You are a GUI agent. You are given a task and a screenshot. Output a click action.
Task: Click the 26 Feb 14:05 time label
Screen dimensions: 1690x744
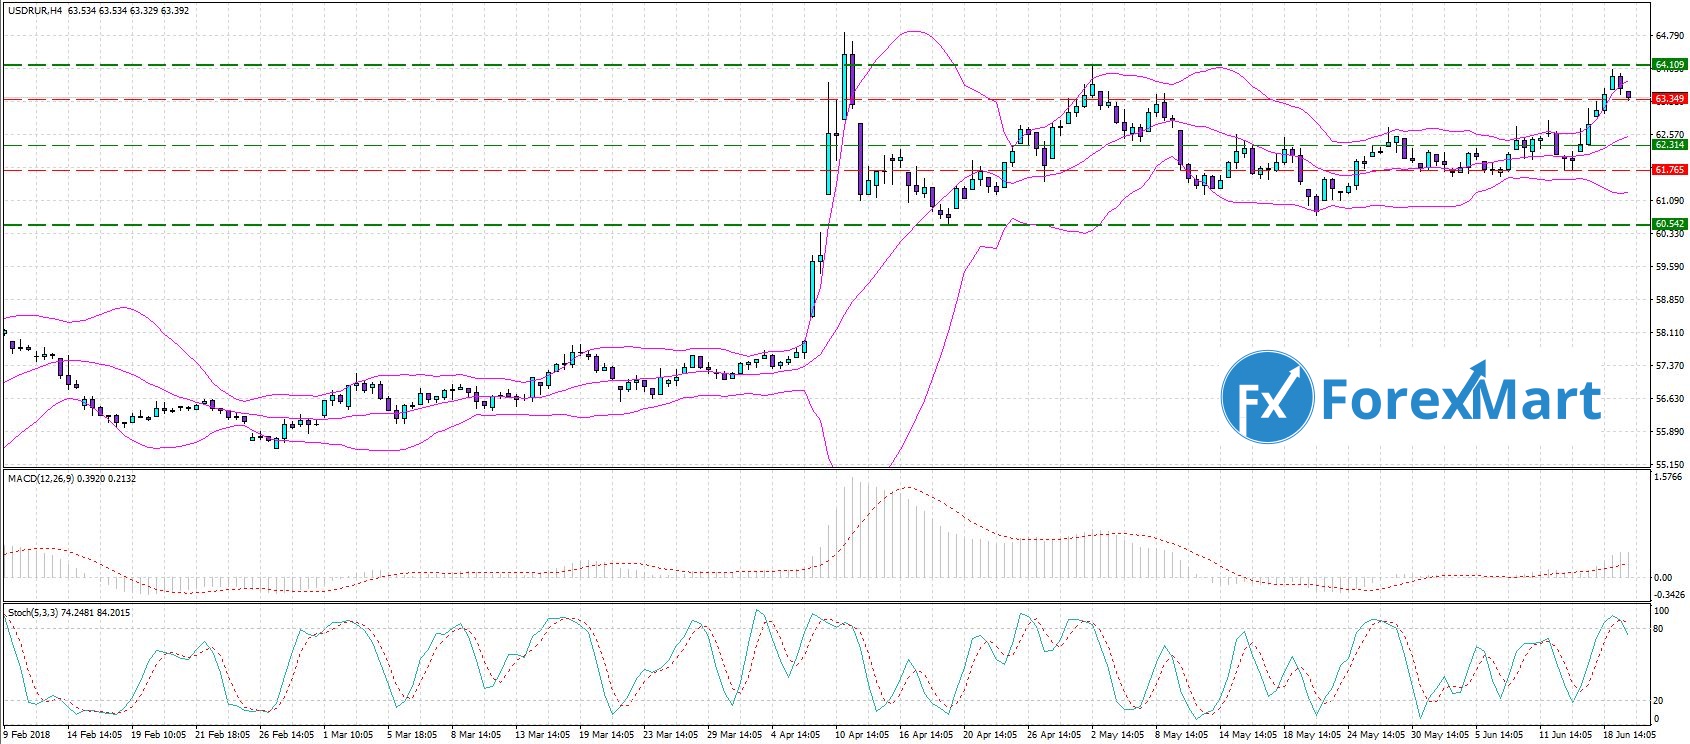[x=287, y=735]
